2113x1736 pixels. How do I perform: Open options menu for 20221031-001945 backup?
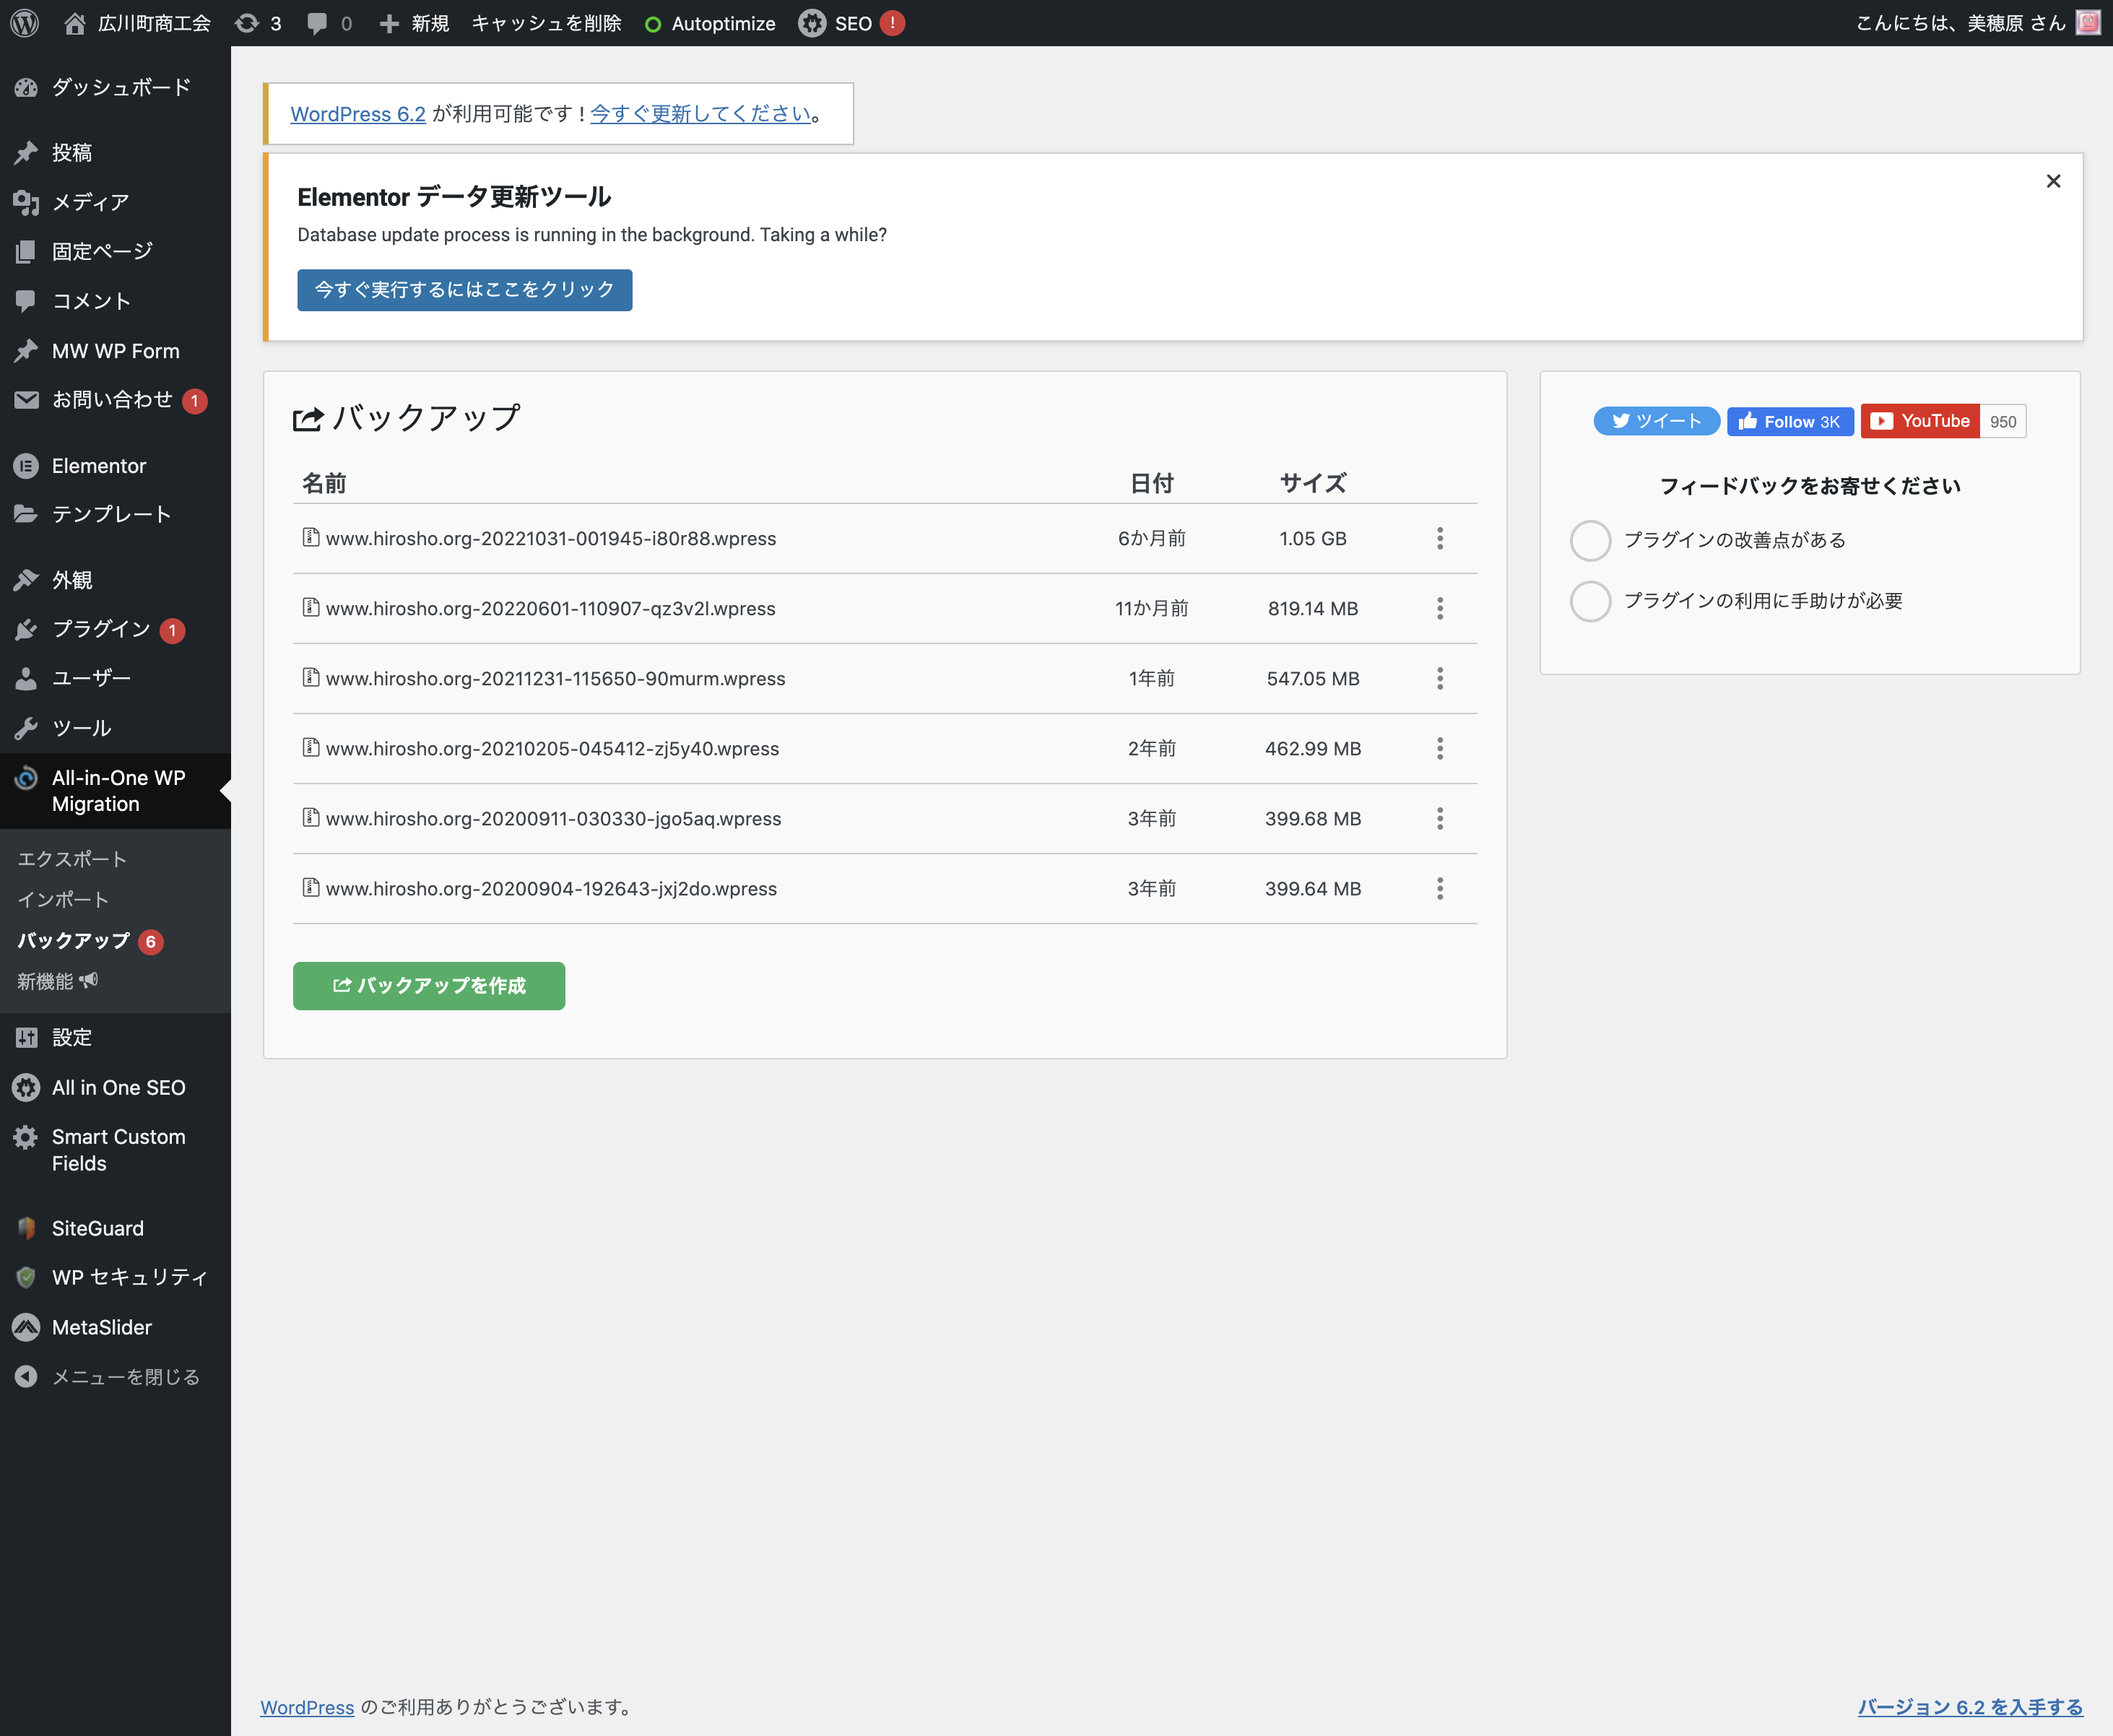pos(1440,538)
